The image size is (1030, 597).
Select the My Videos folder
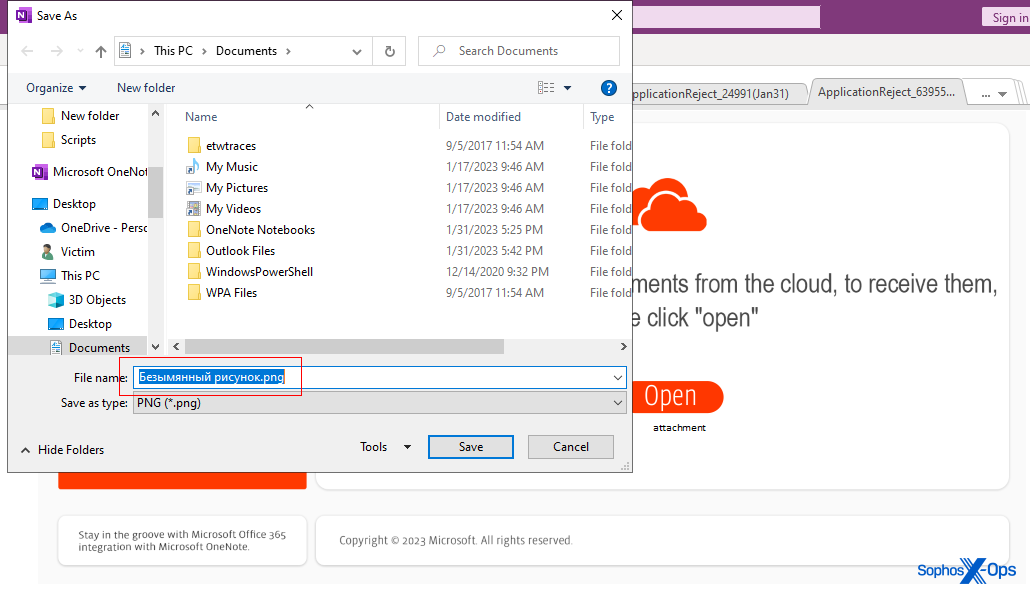tap(233, 209)
